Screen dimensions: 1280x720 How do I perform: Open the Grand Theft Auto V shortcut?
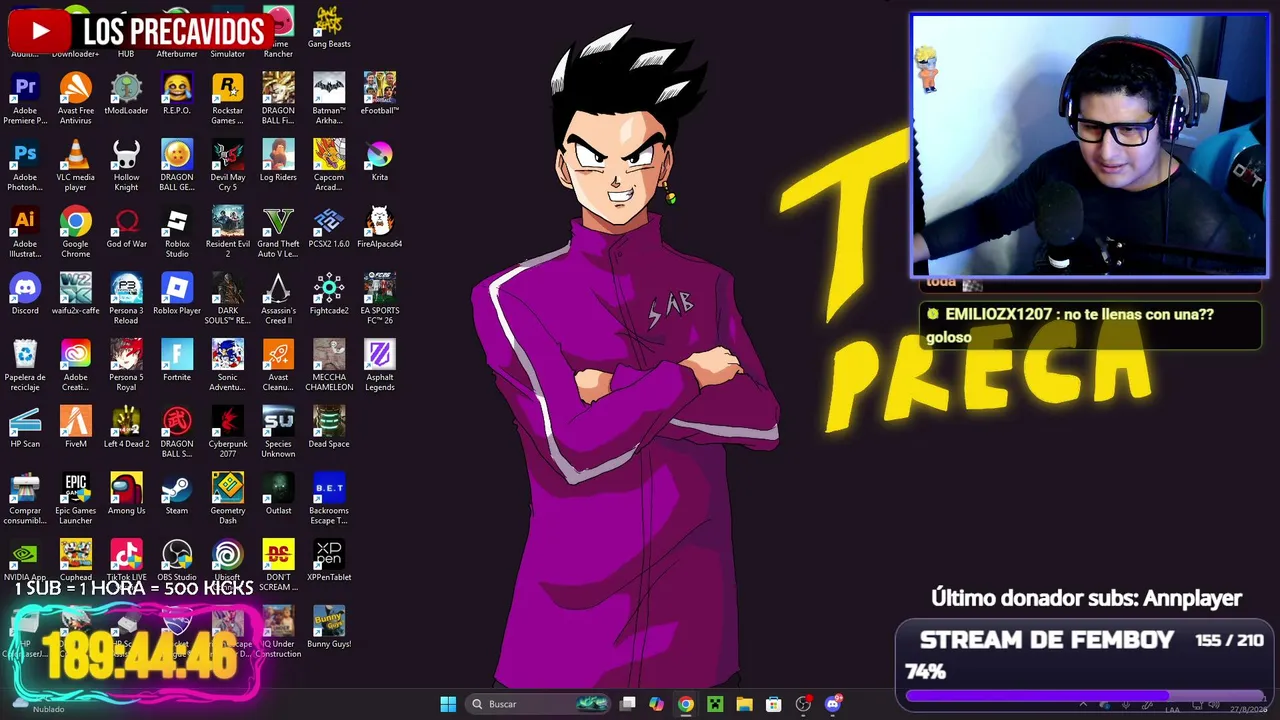[x=278, y=232]
